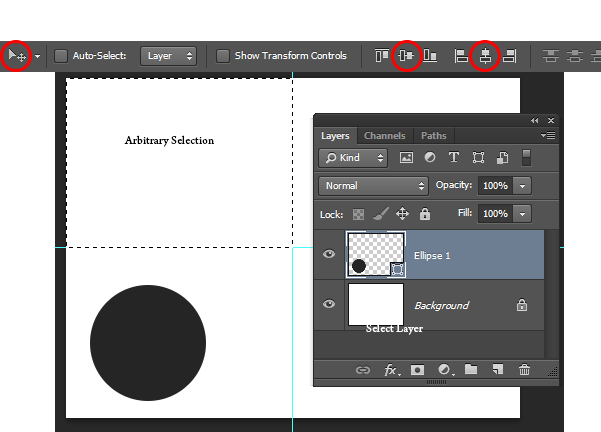This screenshot has height=432, width=601.
Task: Switch to the Layers tab
Action: click(x=335, y=136)
